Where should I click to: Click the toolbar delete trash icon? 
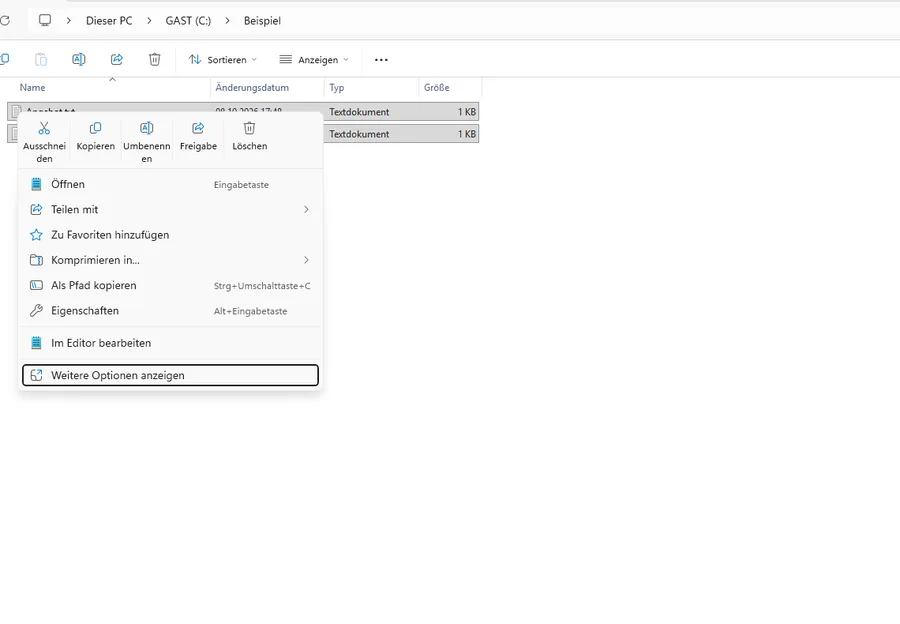coord(154,60)
